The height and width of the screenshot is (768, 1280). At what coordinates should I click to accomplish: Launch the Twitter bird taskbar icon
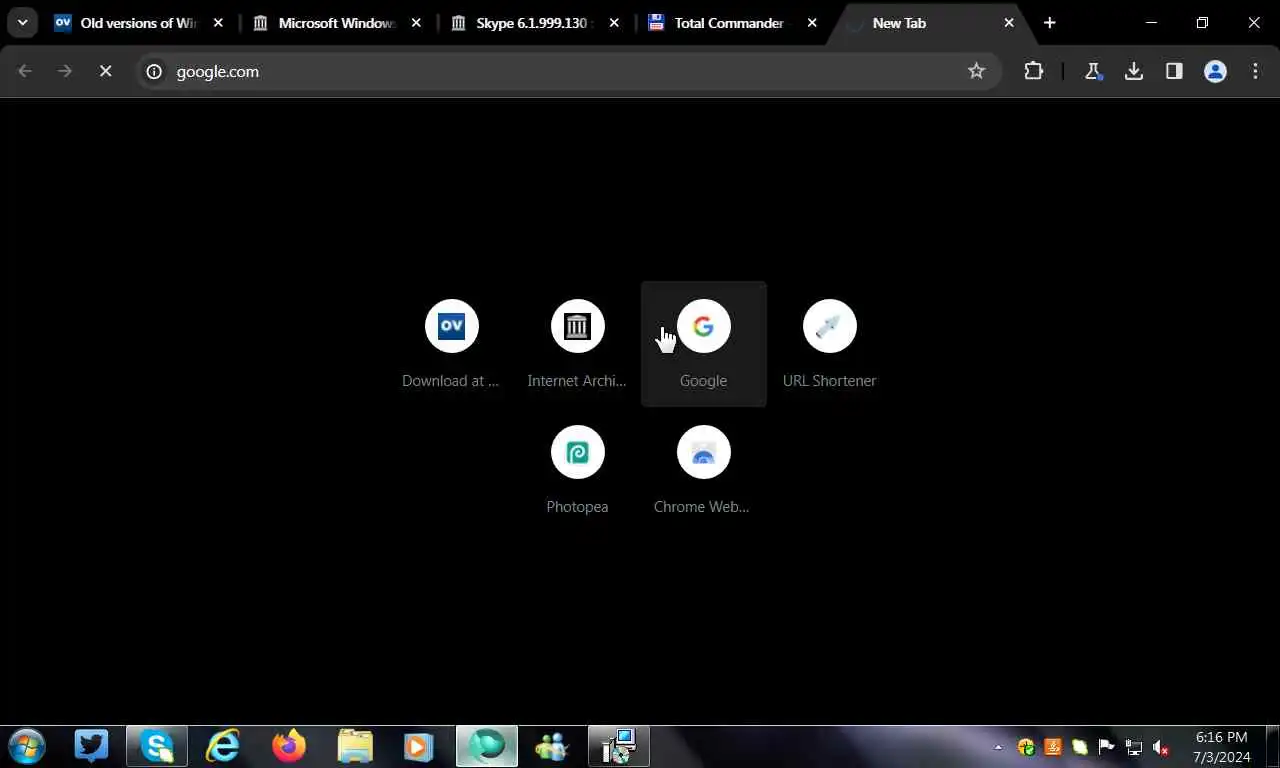coord(91,746)
